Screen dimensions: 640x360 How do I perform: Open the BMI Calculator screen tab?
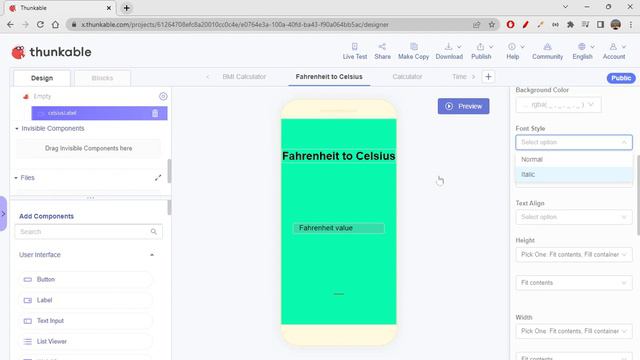pos(244,77)
